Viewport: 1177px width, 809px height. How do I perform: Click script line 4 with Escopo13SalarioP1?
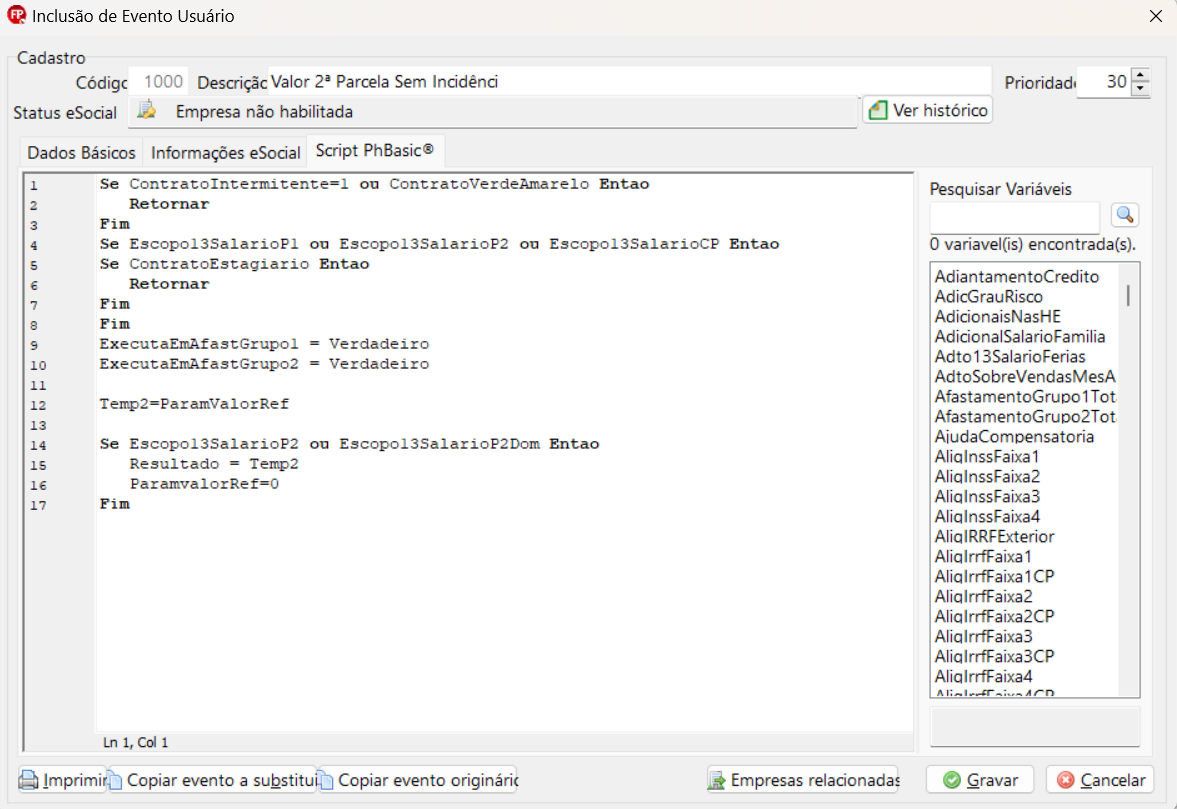pos(439,244)
